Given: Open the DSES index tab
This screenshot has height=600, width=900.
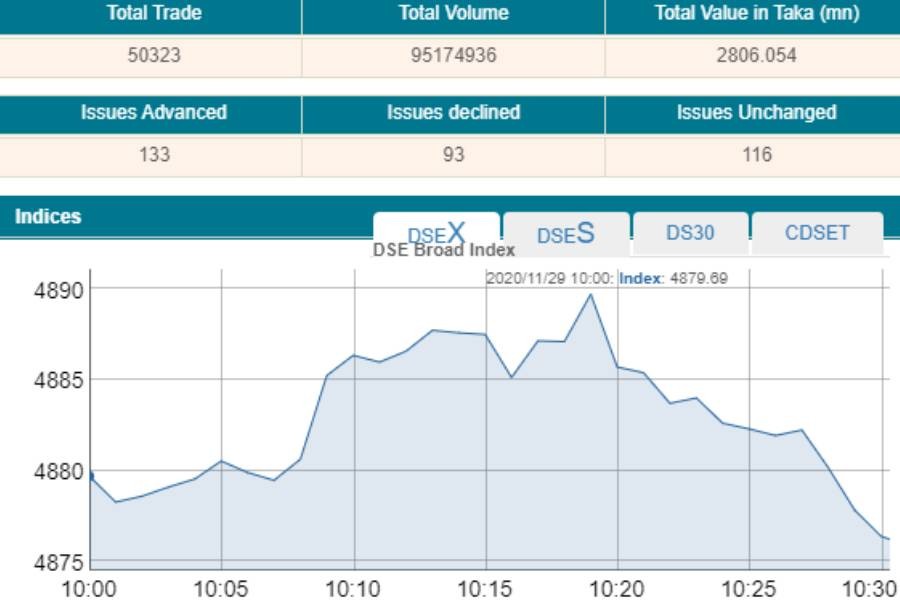Looking at the screenshot, I should 566,233.
